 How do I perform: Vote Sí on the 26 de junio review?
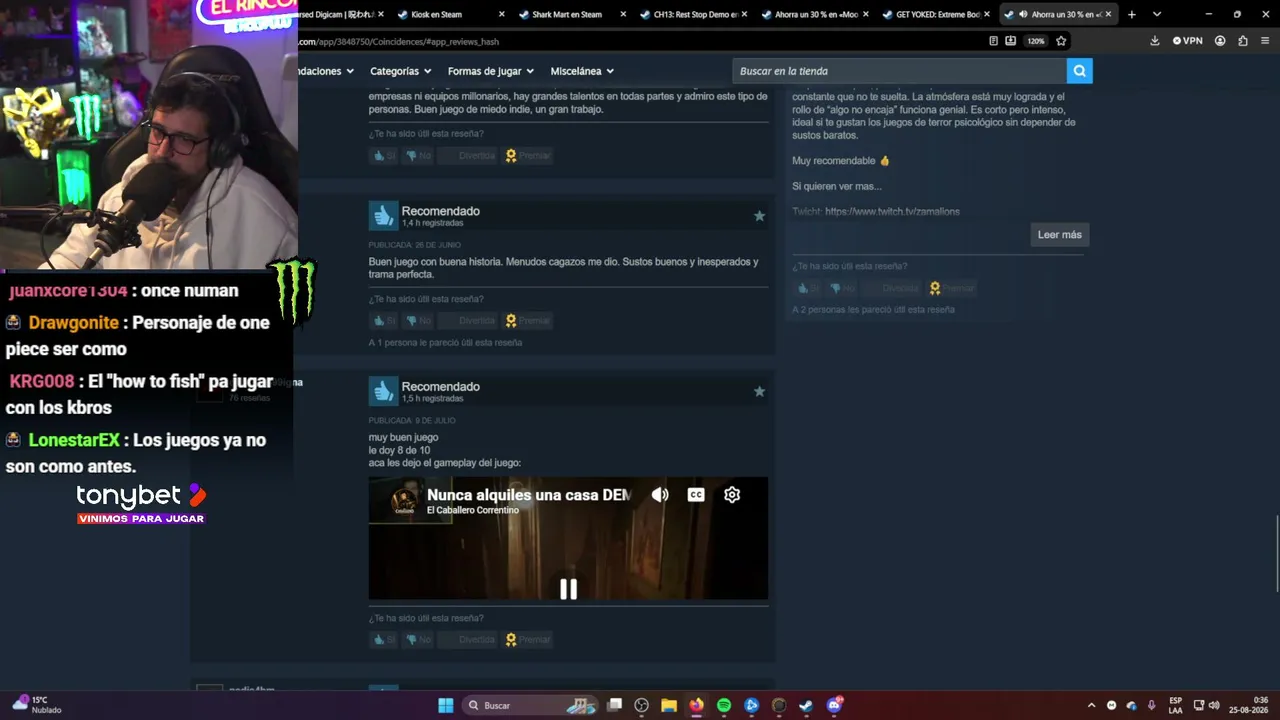(x=384, y=321)
